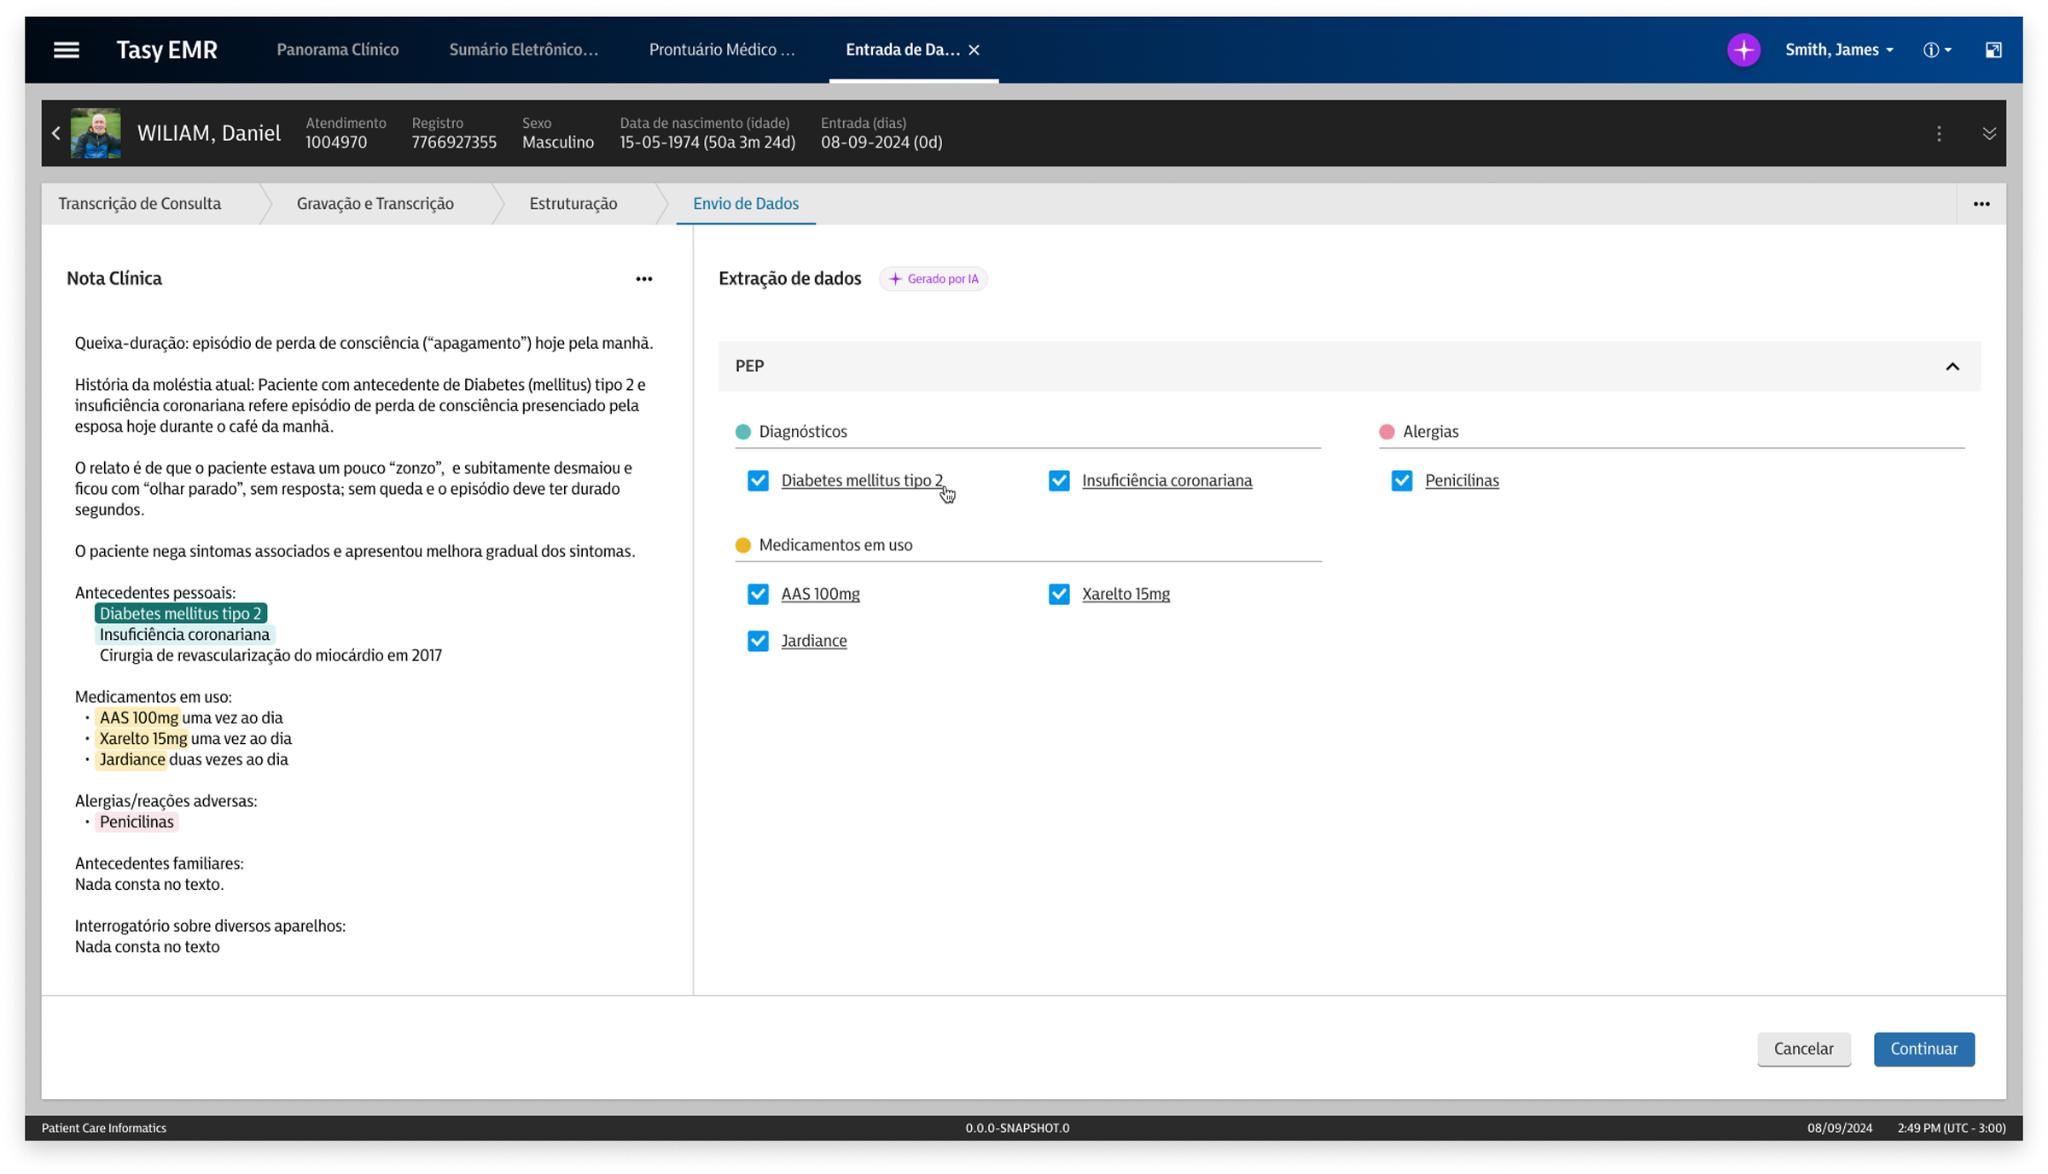
Task: Open Nota Clínica more options
Action: pos(644,279)
